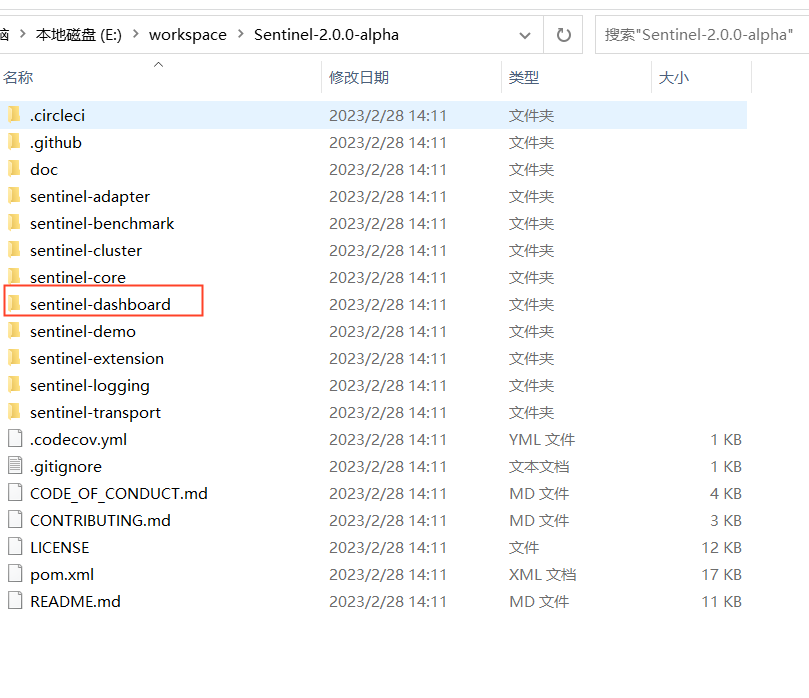Image resolution: width=809 pixels, height=698 pixels.
Task: Open the address bar history dropdown arrow
Action: coord(524,34)
